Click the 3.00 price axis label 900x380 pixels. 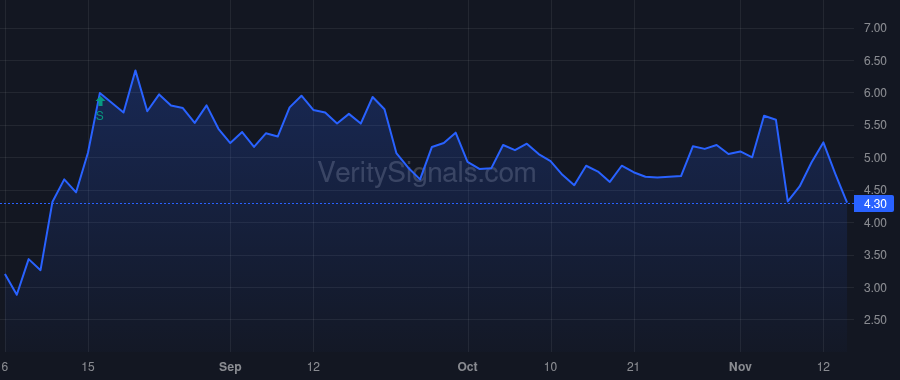tap(875, 288)
